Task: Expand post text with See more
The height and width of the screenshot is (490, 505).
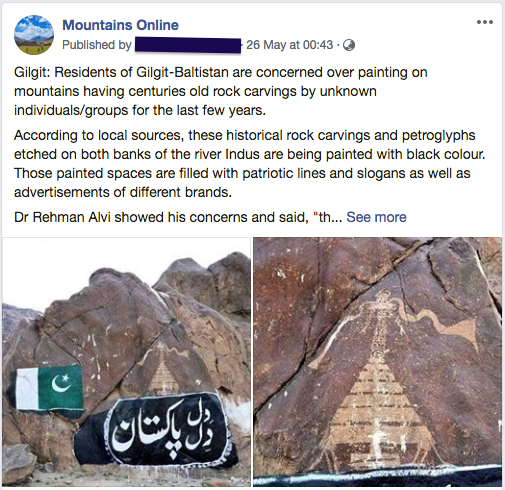Action: coord(376,217)
